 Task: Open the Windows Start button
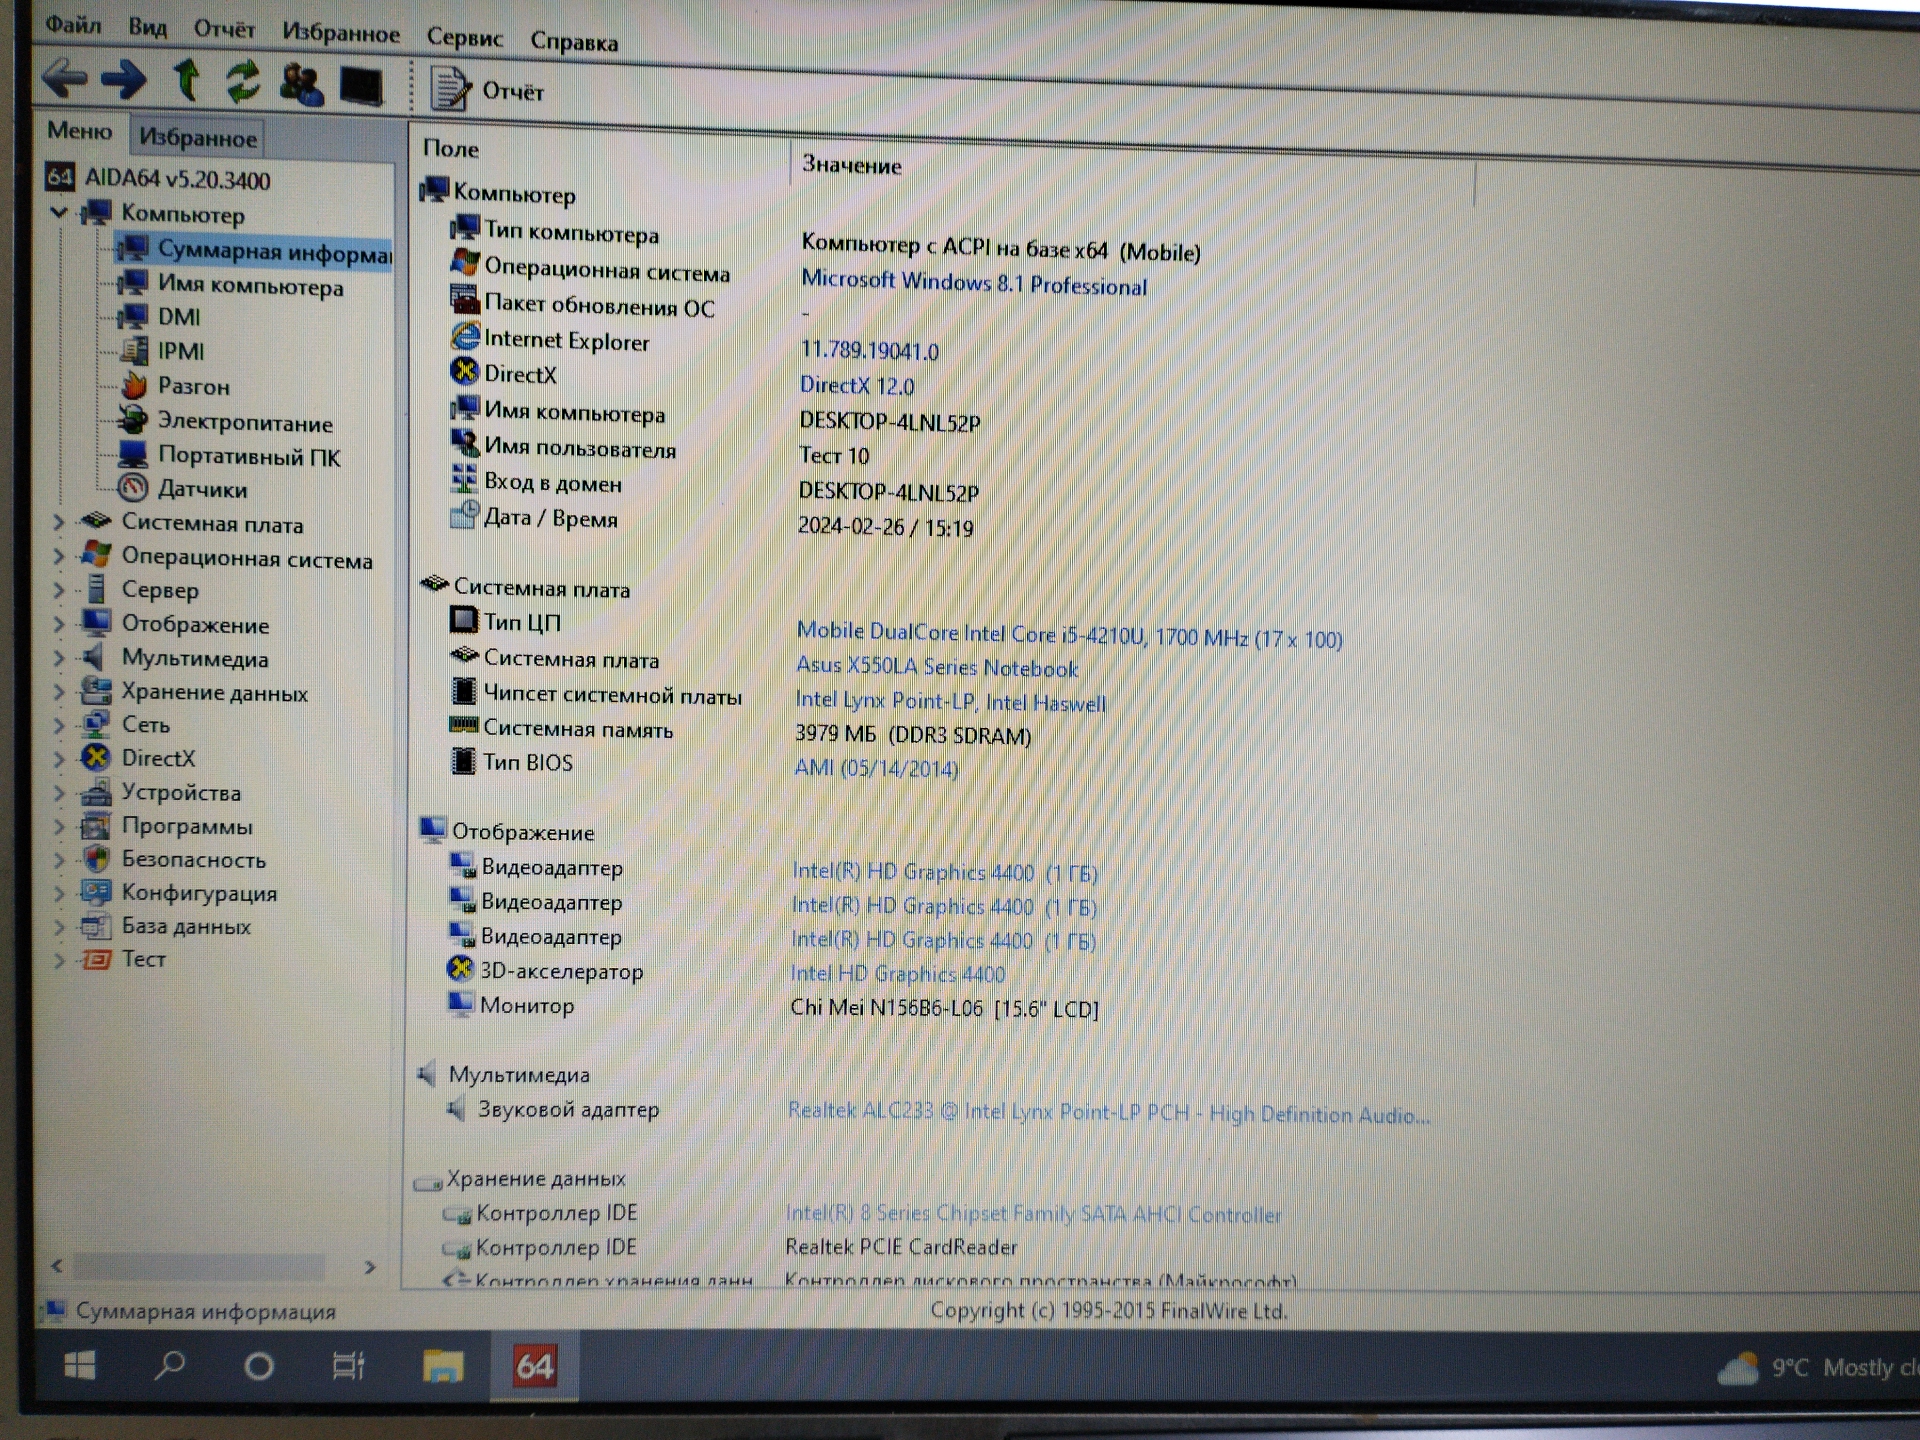(x=79, y=1365)
